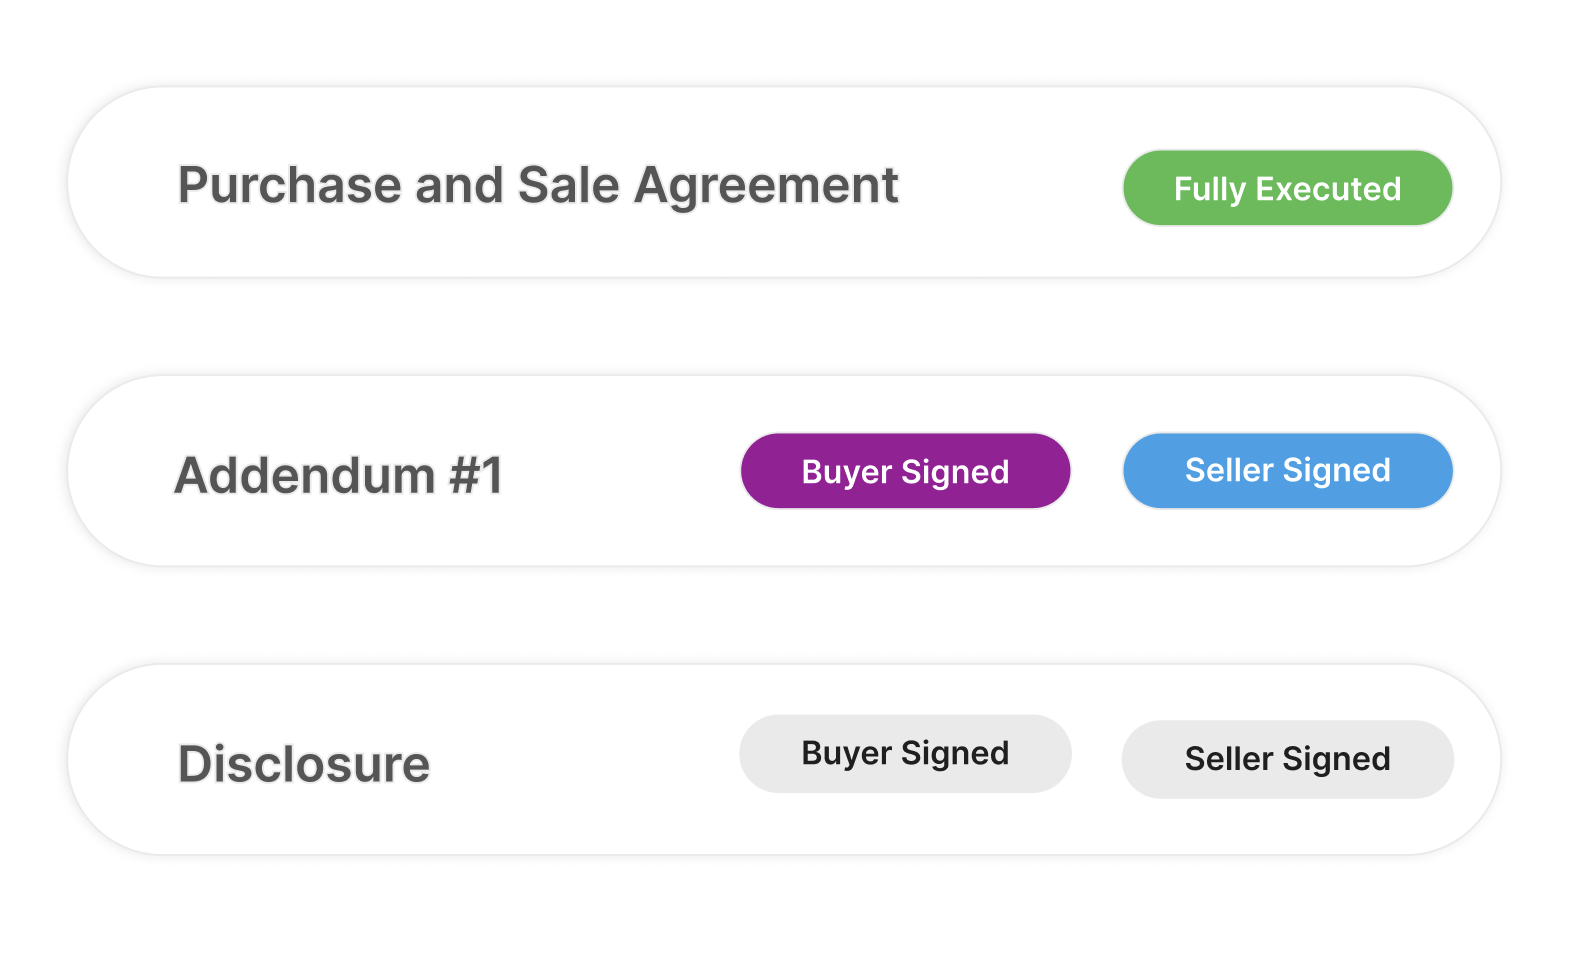The image size is (1590, 962).
Task: Open the Disclosure document title
Action: (303, 764)
